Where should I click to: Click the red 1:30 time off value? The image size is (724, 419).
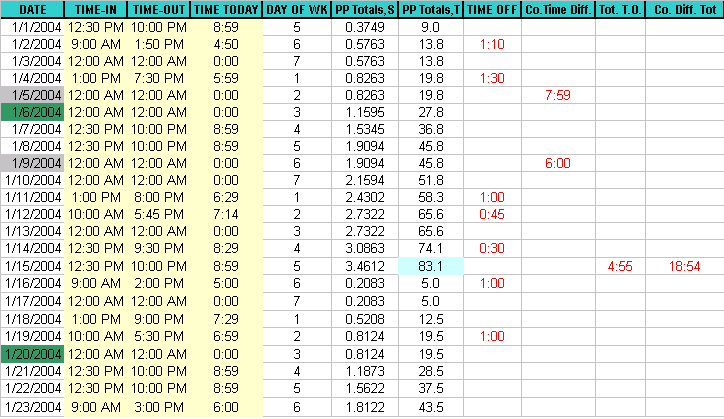(x=493, y=78)
